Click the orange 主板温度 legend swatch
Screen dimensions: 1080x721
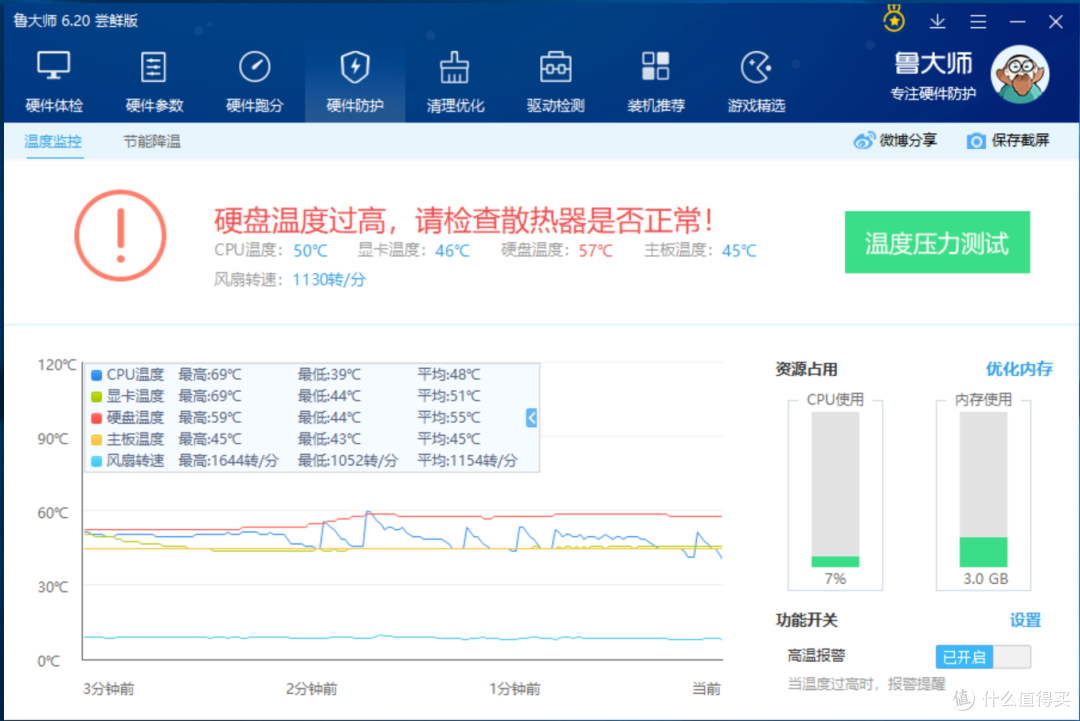click(96, 439)
